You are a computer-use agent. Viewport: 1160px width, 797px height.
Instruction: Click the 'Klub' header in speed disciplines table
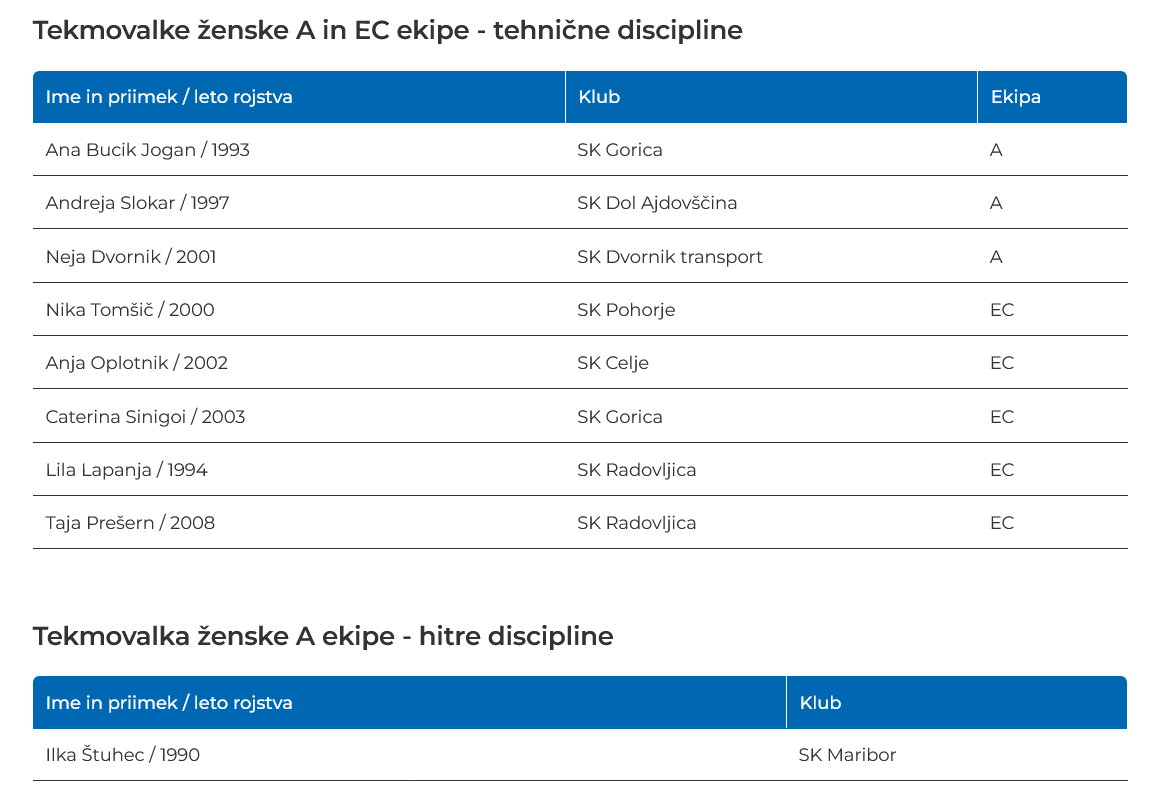tap(820, 703)
